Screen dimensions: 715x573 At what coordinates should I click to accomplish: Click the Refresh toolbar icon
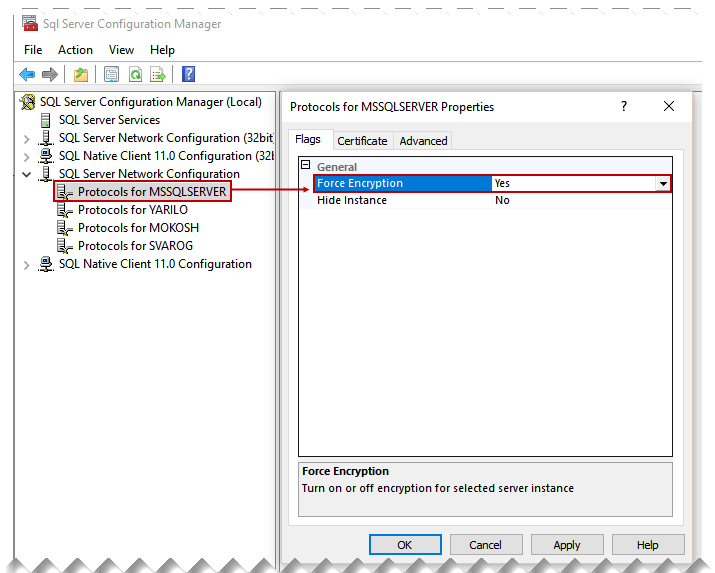pos(135,74)
